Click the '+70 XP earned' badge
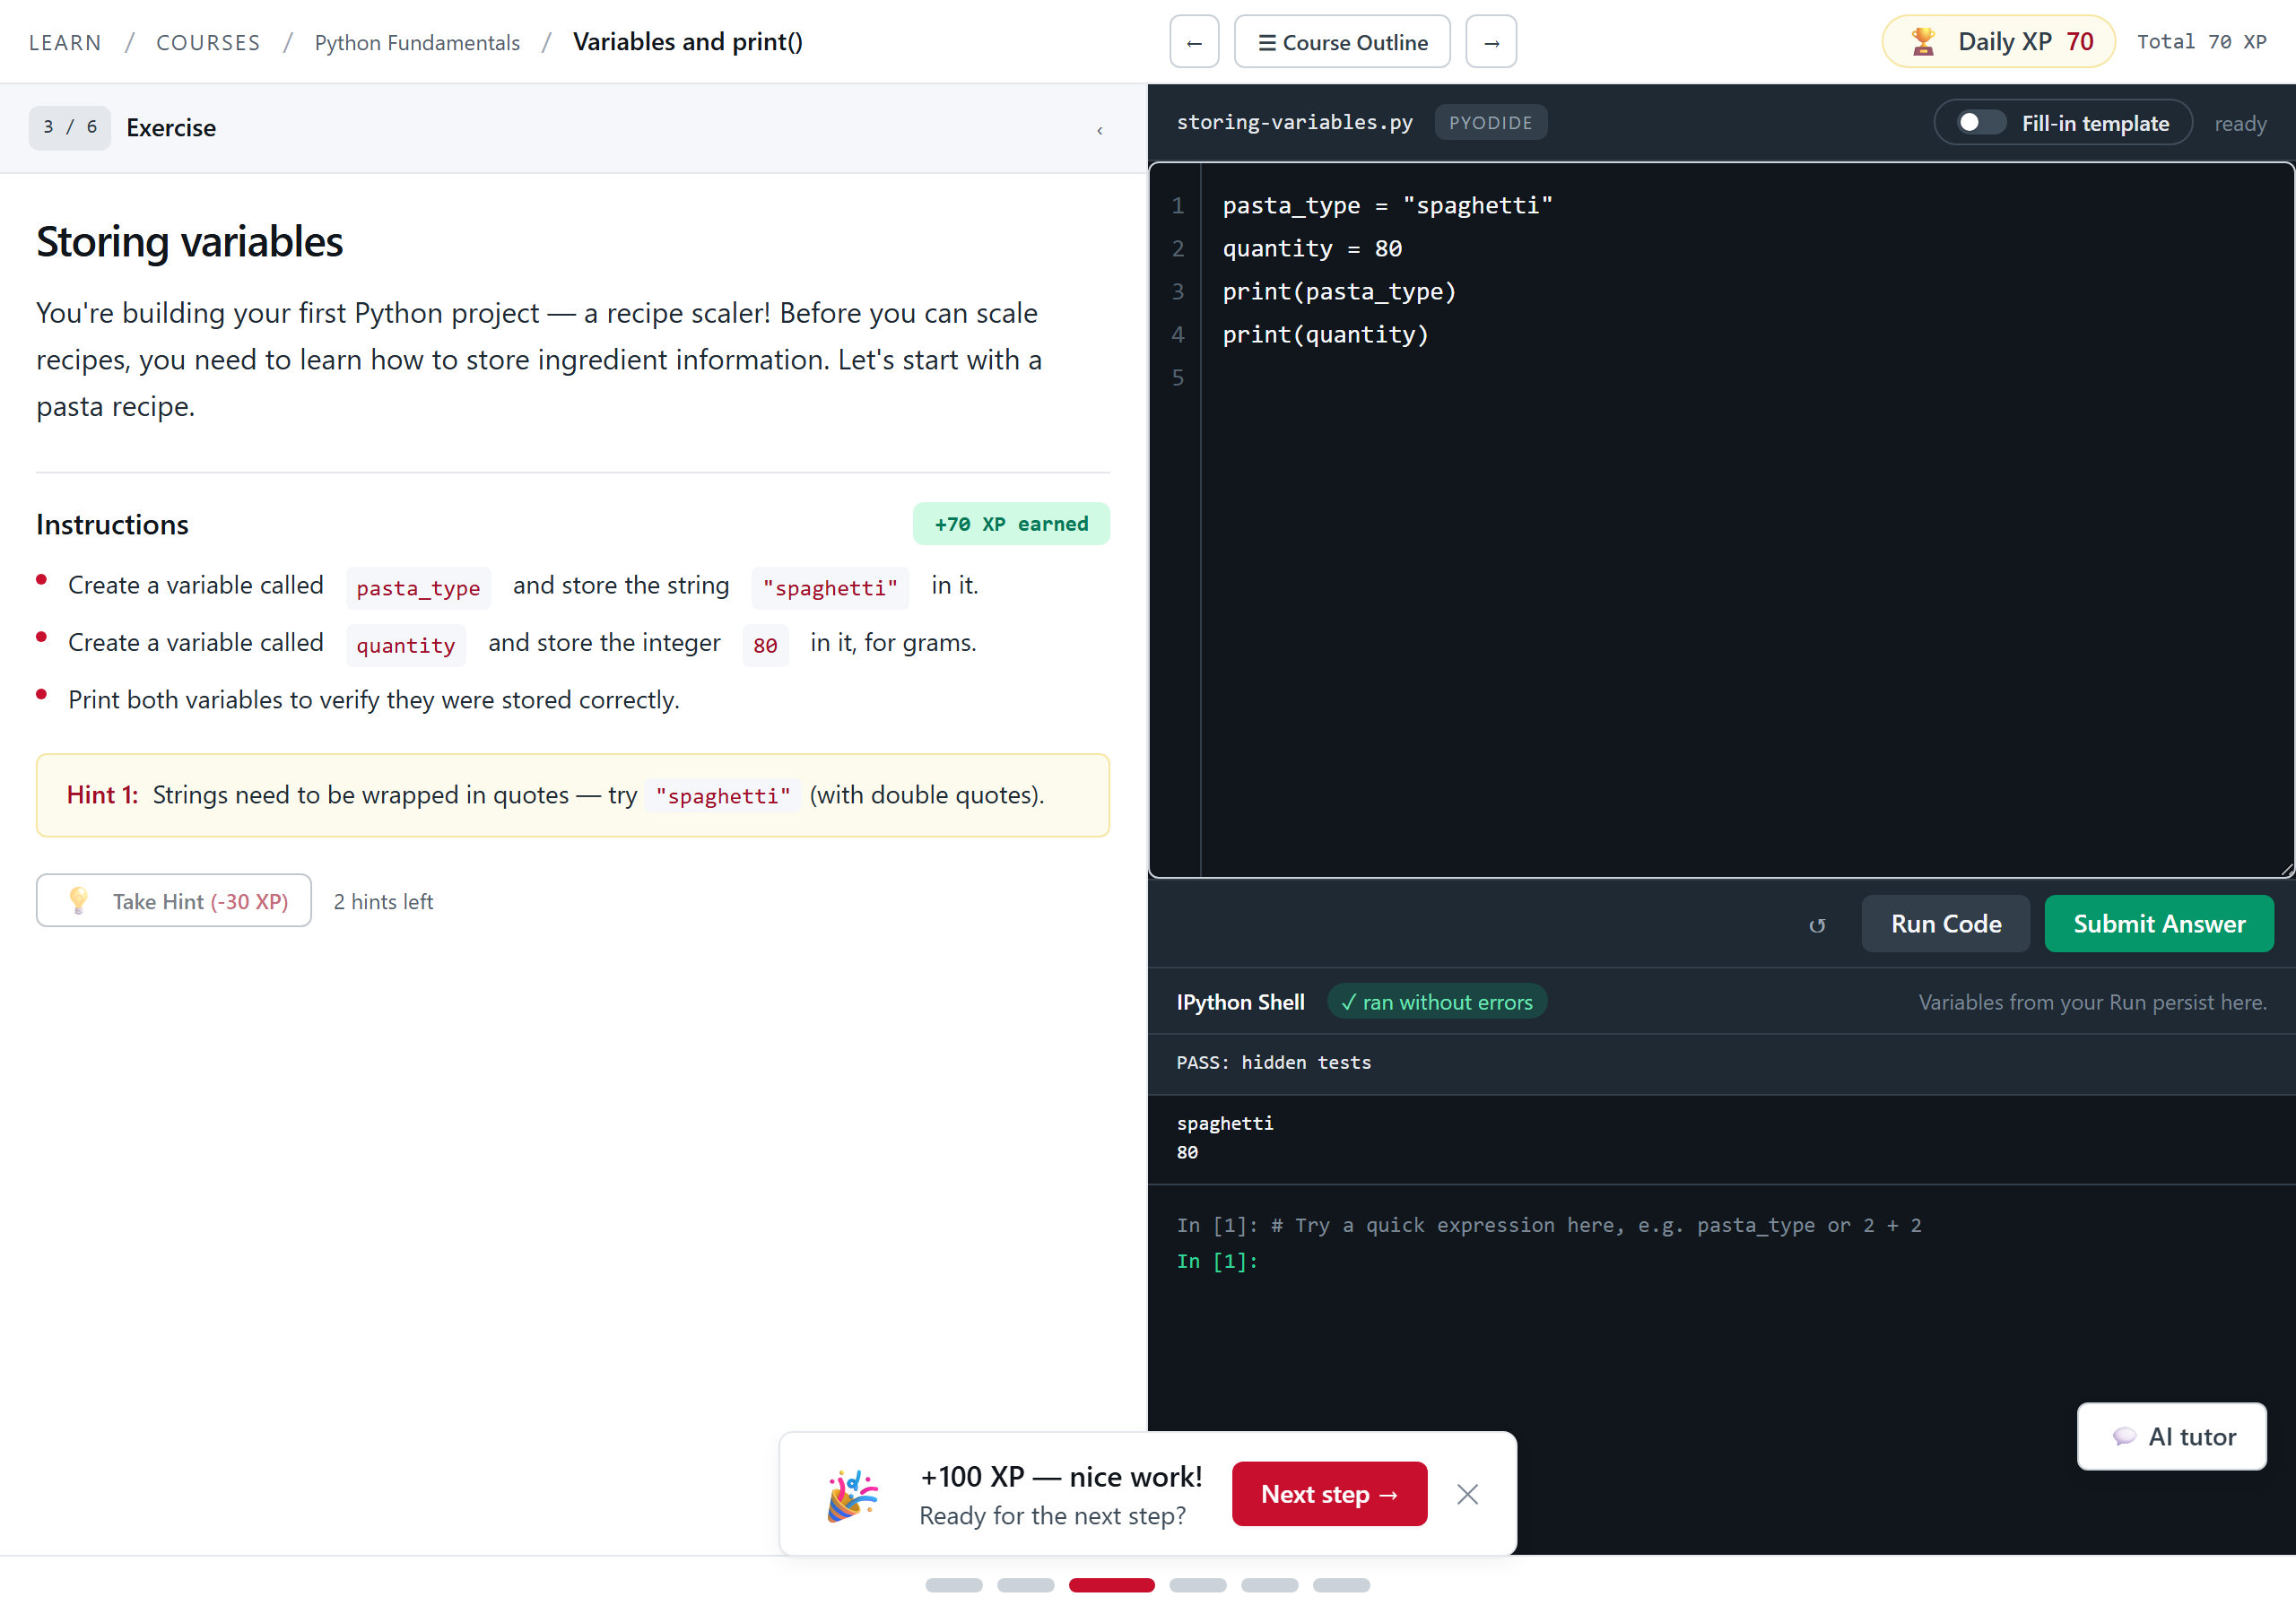Viewport: 2296px width, 1614px height. (x=1010, y=523)
